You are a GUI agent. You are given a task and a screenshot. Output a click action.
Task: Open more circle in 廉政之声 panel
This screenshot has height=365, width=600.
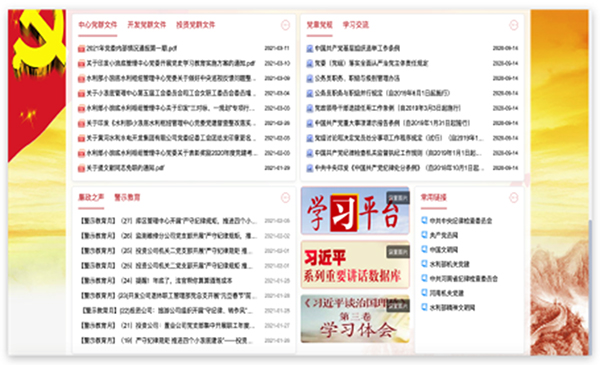pos(285,198)
